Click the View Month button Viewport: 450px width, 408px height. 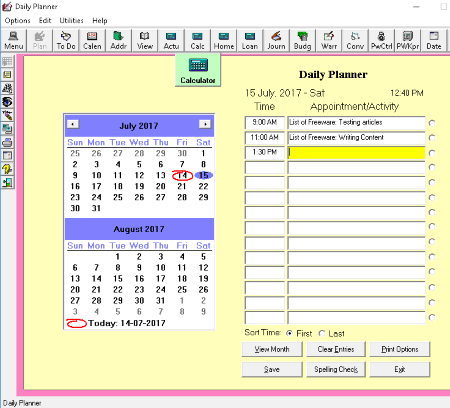[x=272, y=349]
